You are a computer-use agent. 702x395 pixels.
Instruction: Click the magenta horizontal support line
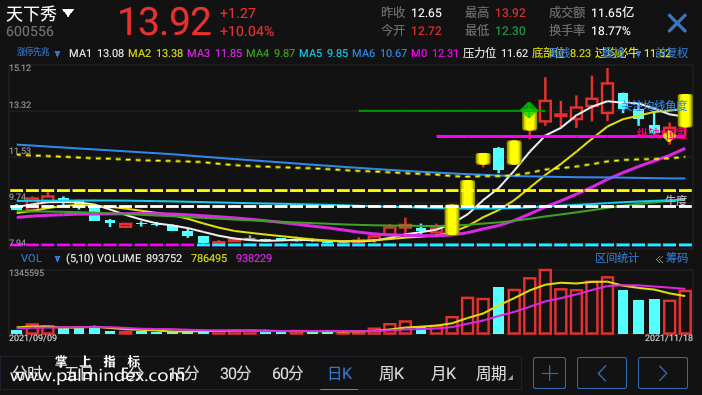[x=561, y=136]
